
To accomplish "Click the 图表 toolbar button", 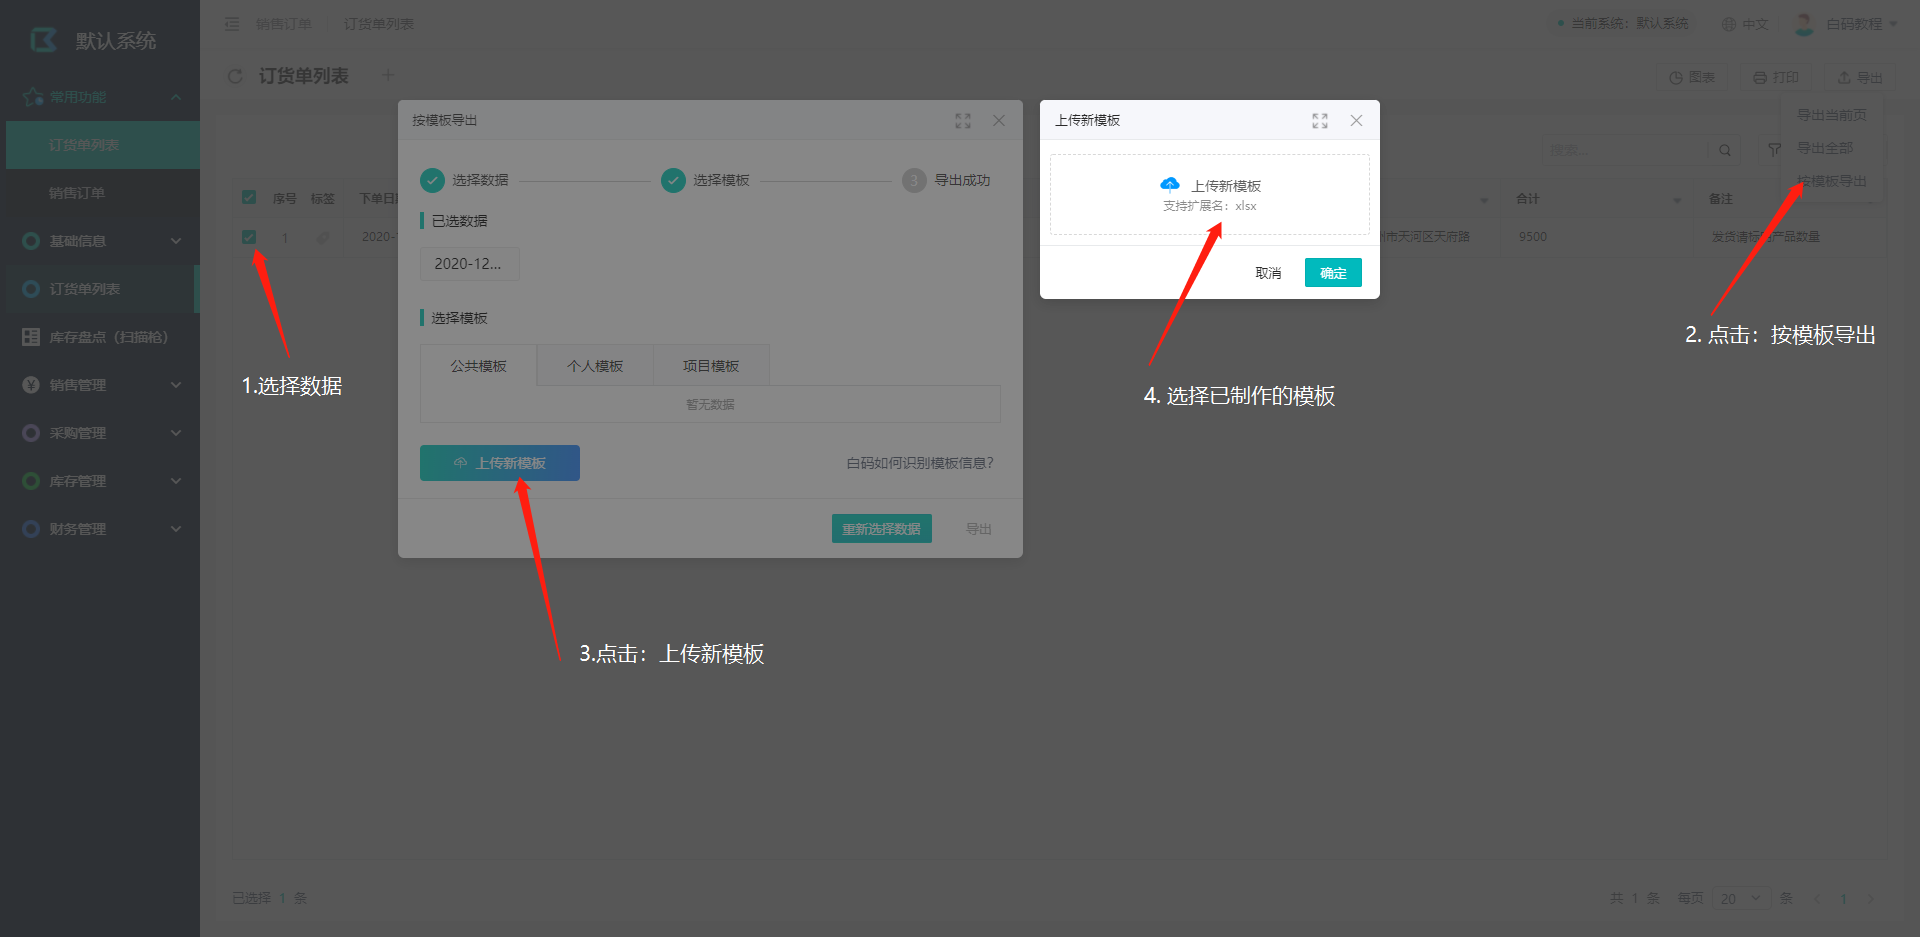I will click(x=1693, y=77).
